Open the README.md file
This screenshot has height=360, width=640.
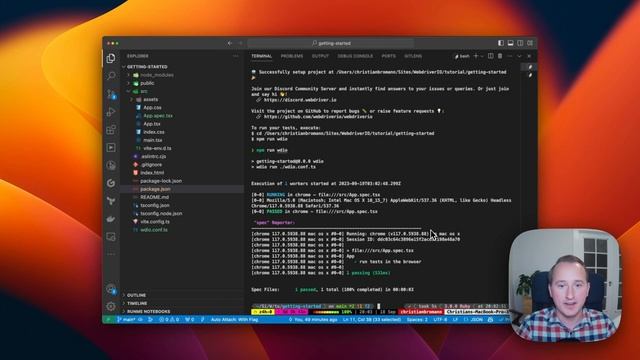tap(154, 197)
